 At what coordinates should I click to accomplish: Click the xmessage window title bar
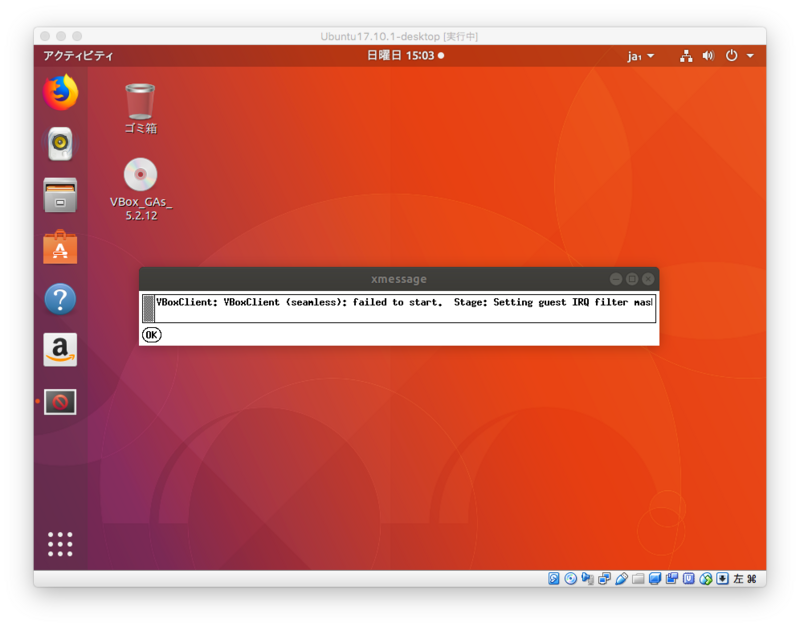click(399, 279)
